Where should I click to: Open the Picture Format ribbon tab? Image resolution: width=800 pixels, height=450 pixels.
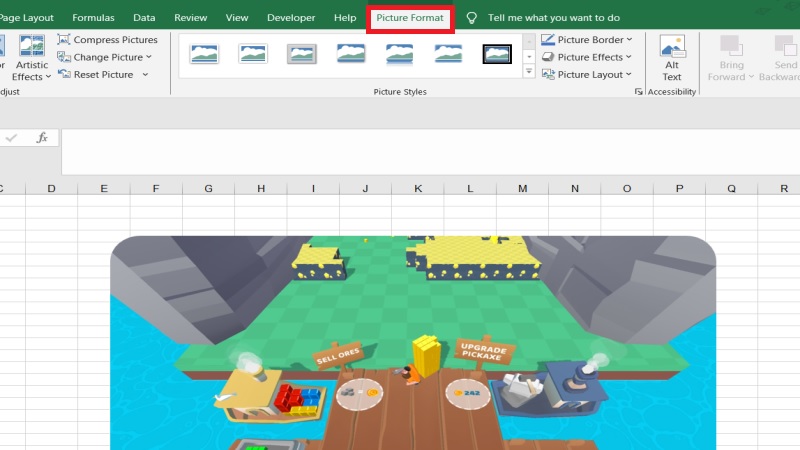click(410, 18)
